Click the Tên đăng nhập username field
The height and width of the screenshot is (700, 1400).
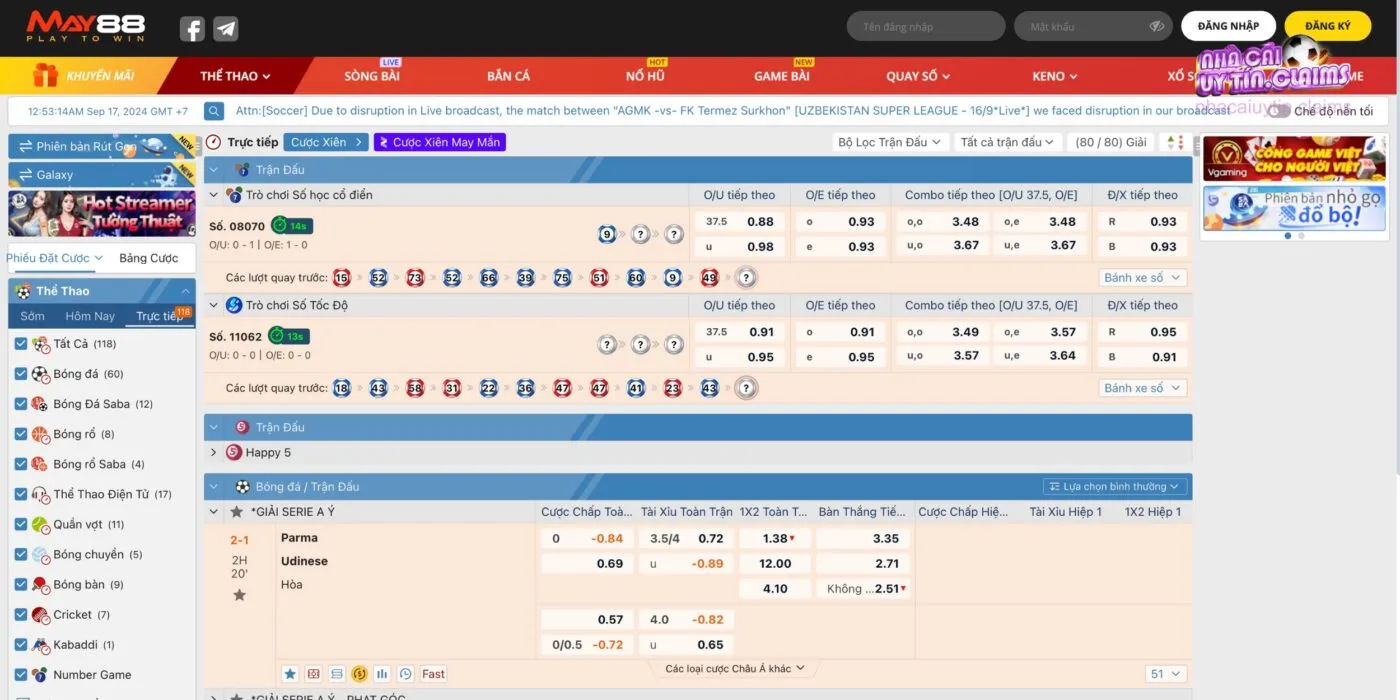(x=925, y=27)
